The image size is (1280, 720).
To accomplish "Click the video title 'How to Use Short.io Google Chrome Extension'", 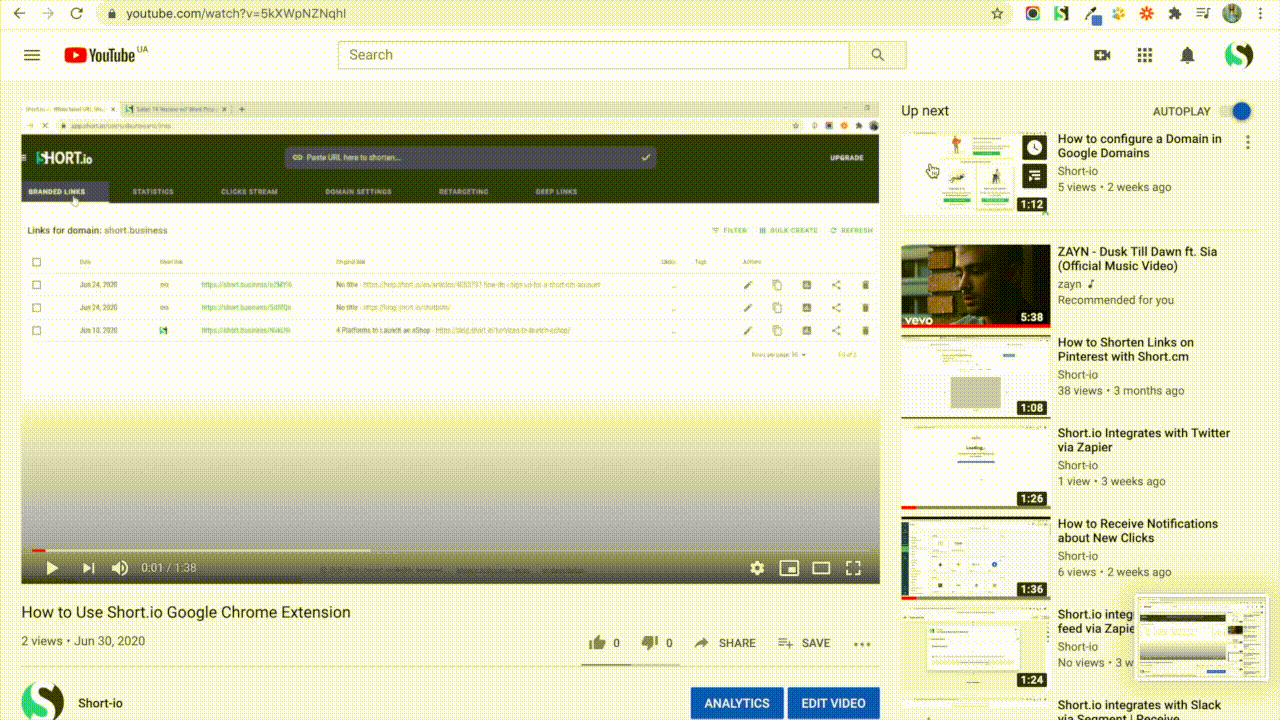I will 186,612.
